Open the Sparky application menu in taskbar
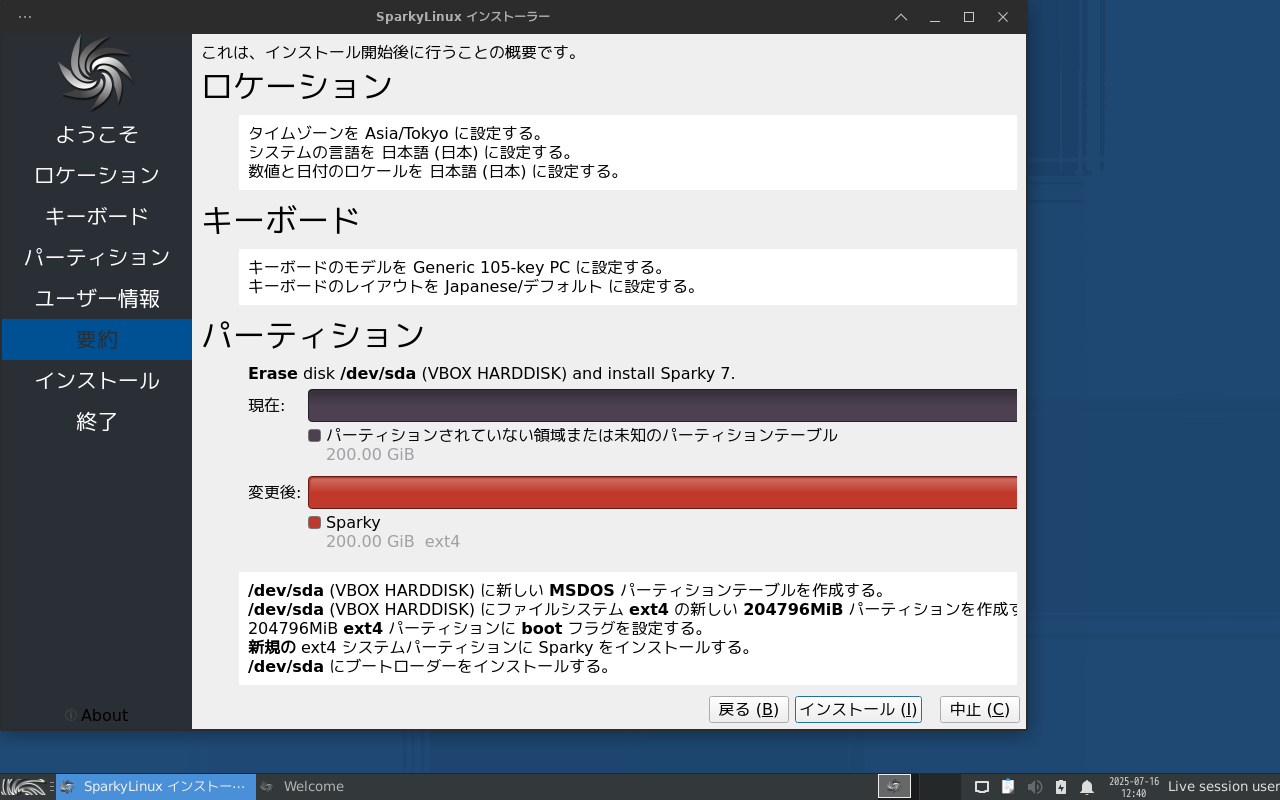Screen dimensions: 1280x800 click(24, 786)
